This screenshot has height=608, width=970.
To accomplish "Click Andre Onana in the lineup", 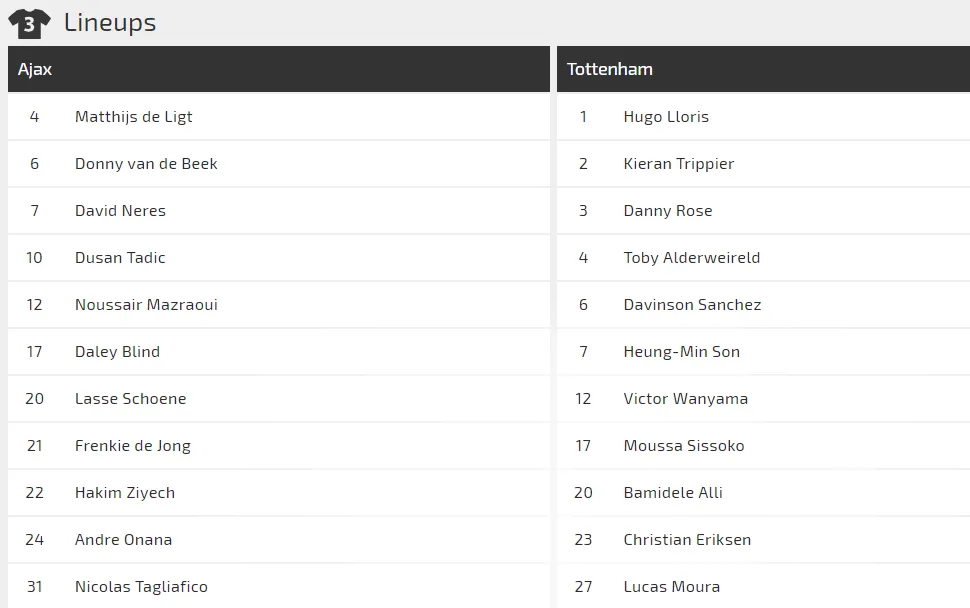I will click(x=123, y=540).
